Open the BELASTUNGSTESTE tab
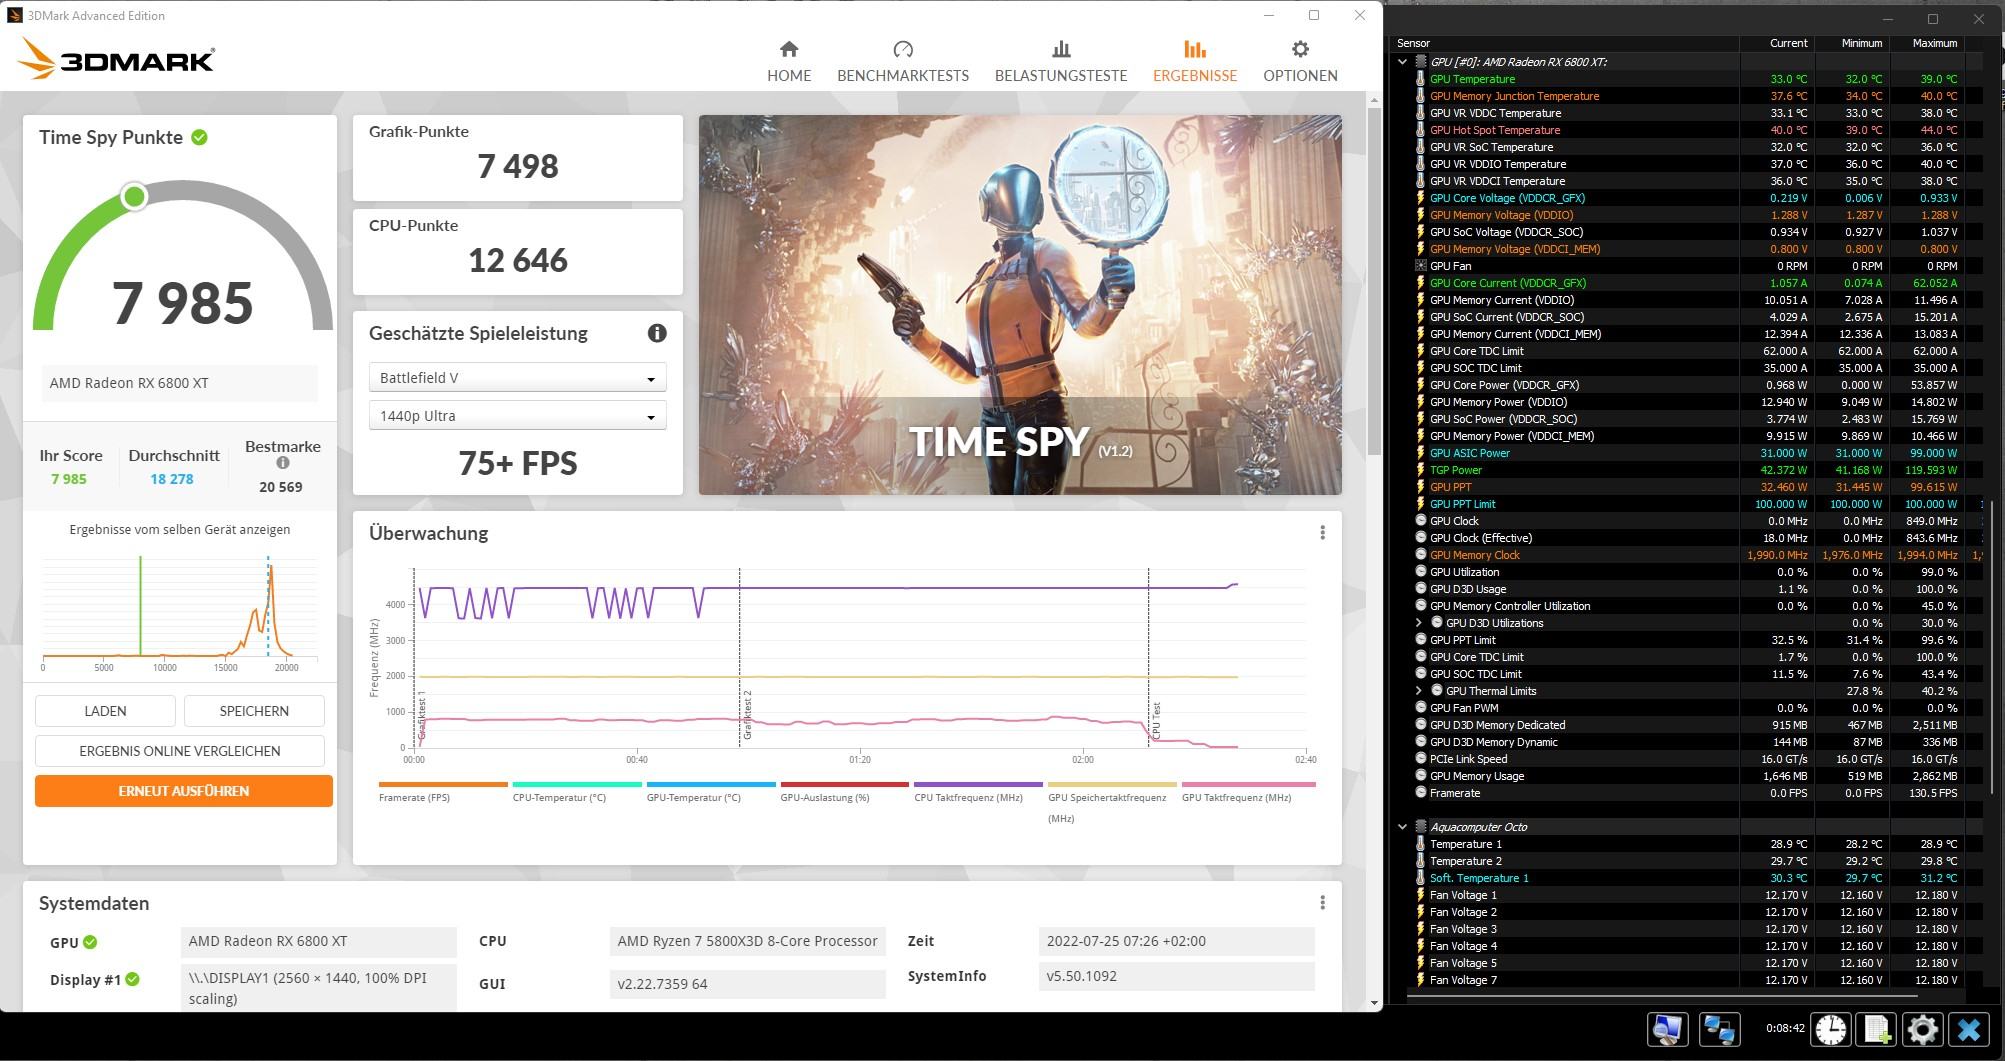This screenshot has width=2005, height=1061. [1061, 61]
